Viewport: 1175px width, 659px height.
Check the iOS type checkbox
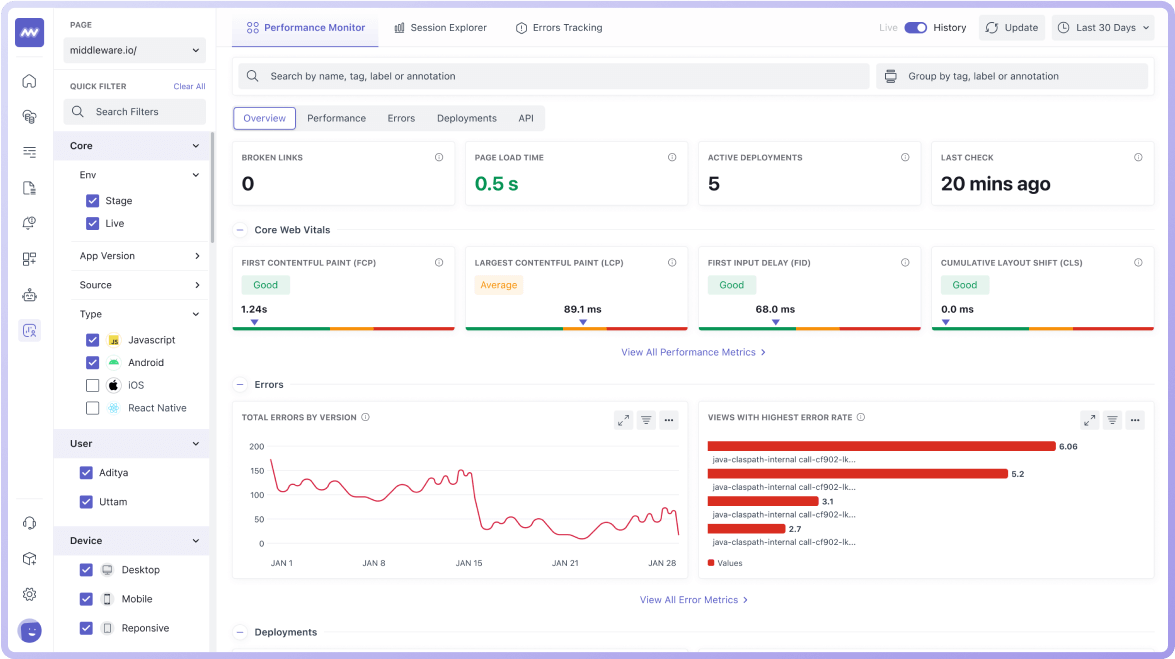(93, 385)
